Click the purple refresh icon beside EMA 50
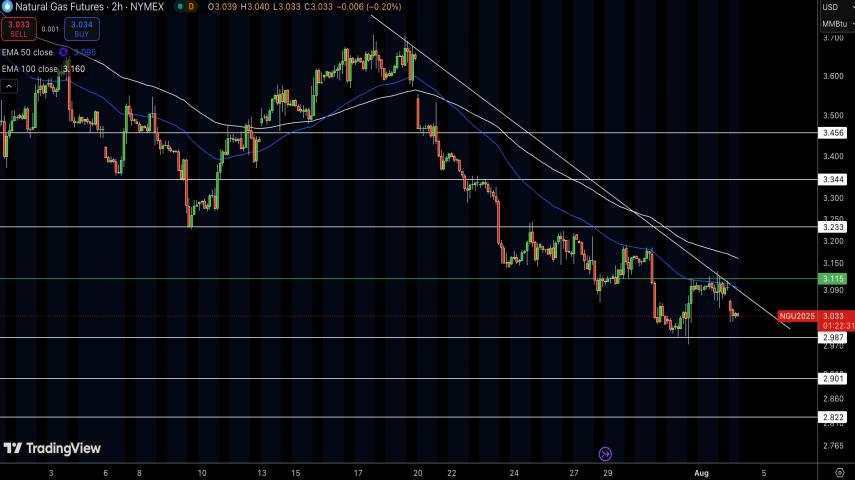 click(x=63, y=51)
